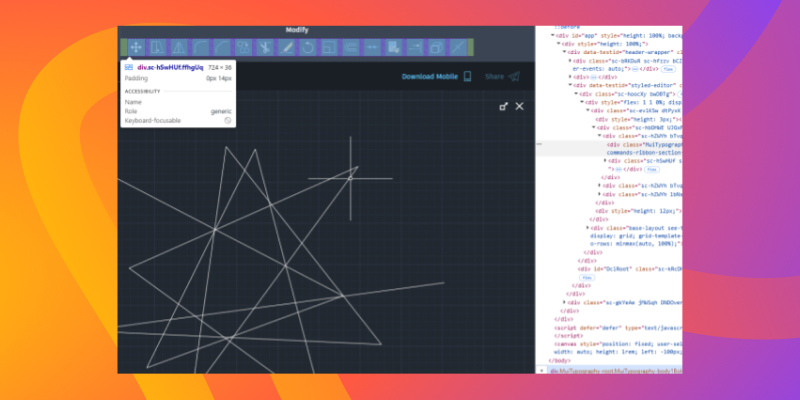Click the checklist-page icon in Modify ribbon
This screenshot has height=400, width=800.
(393, 47)
